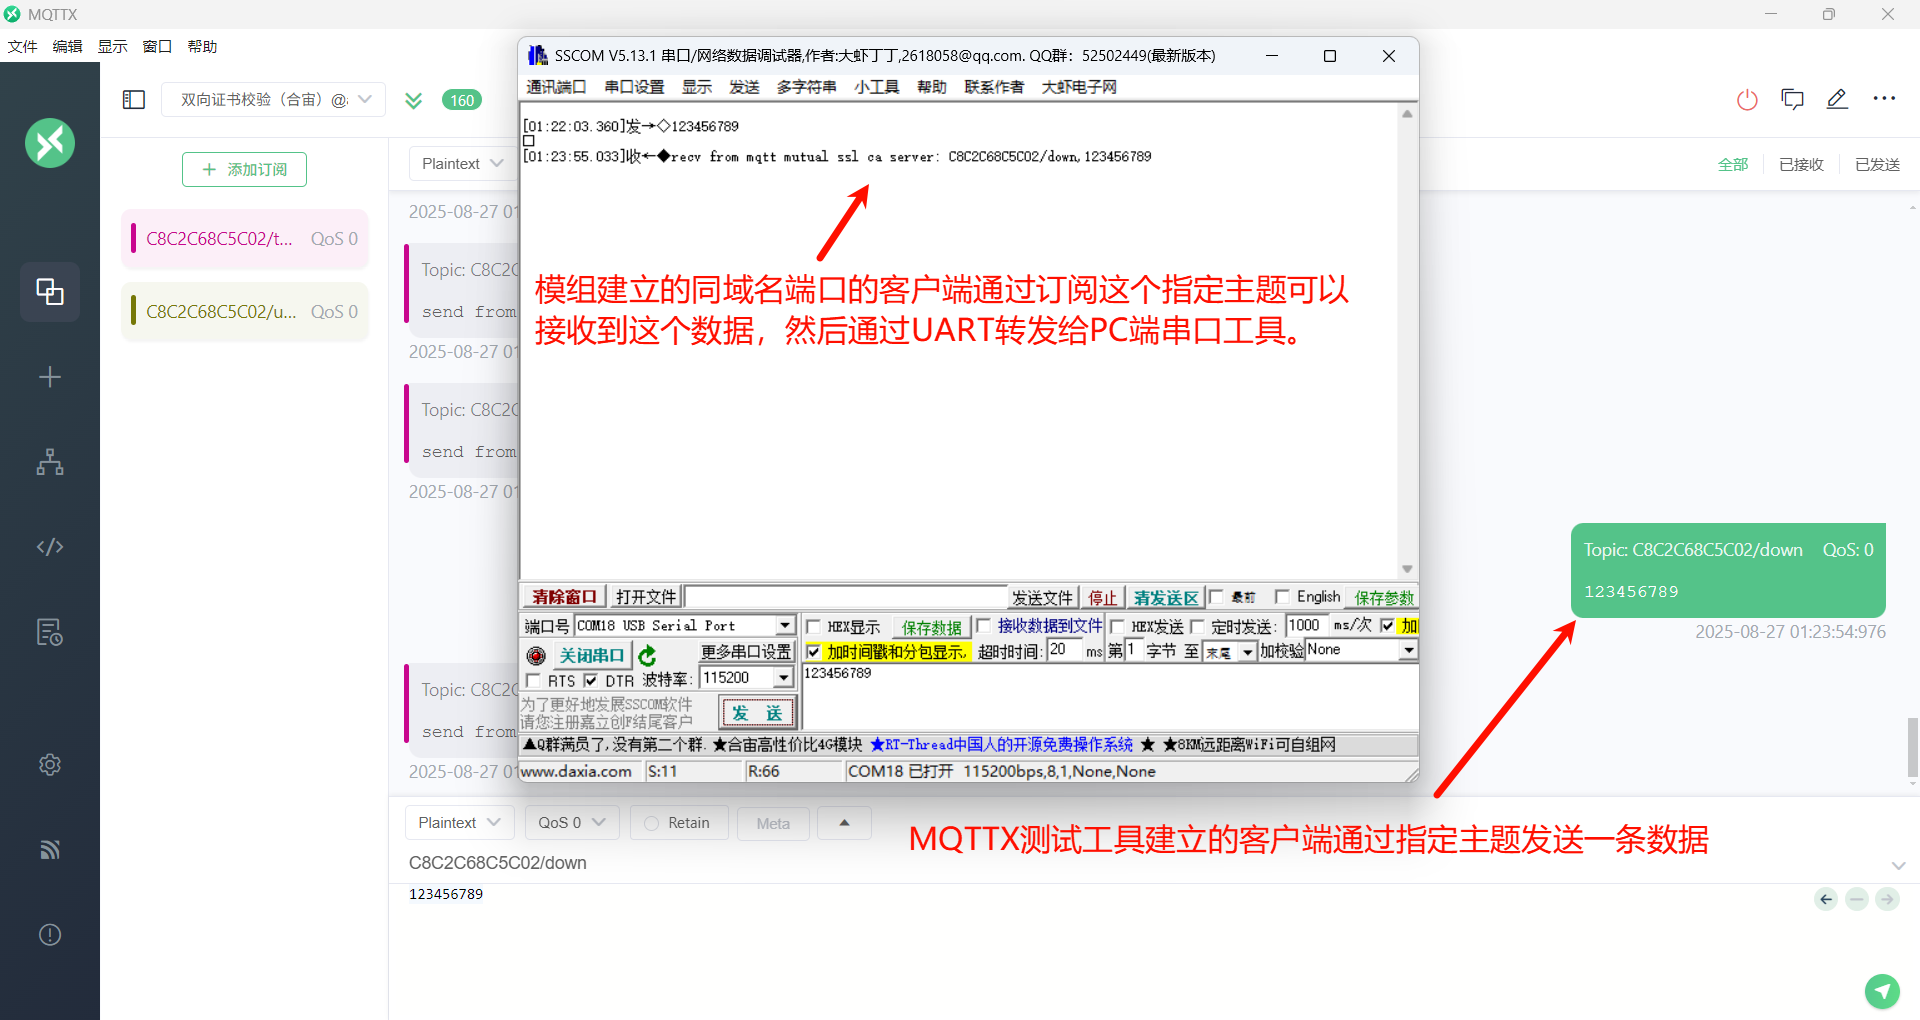Switch to the 已接收 message tab
This screenshot has width=1920, height=1020.
1801,164
